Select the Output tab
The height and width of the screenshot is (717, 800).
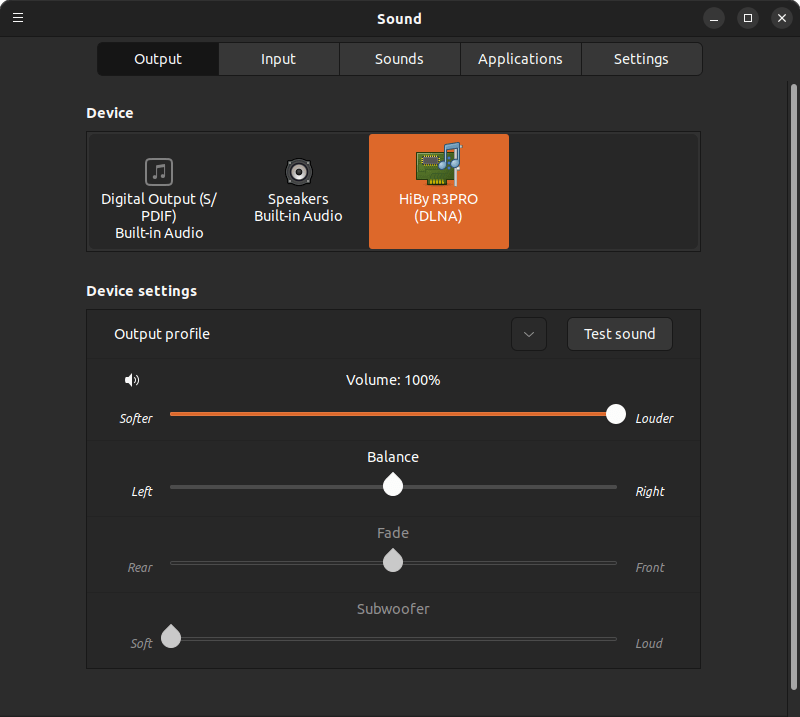[x=158, y=59]
